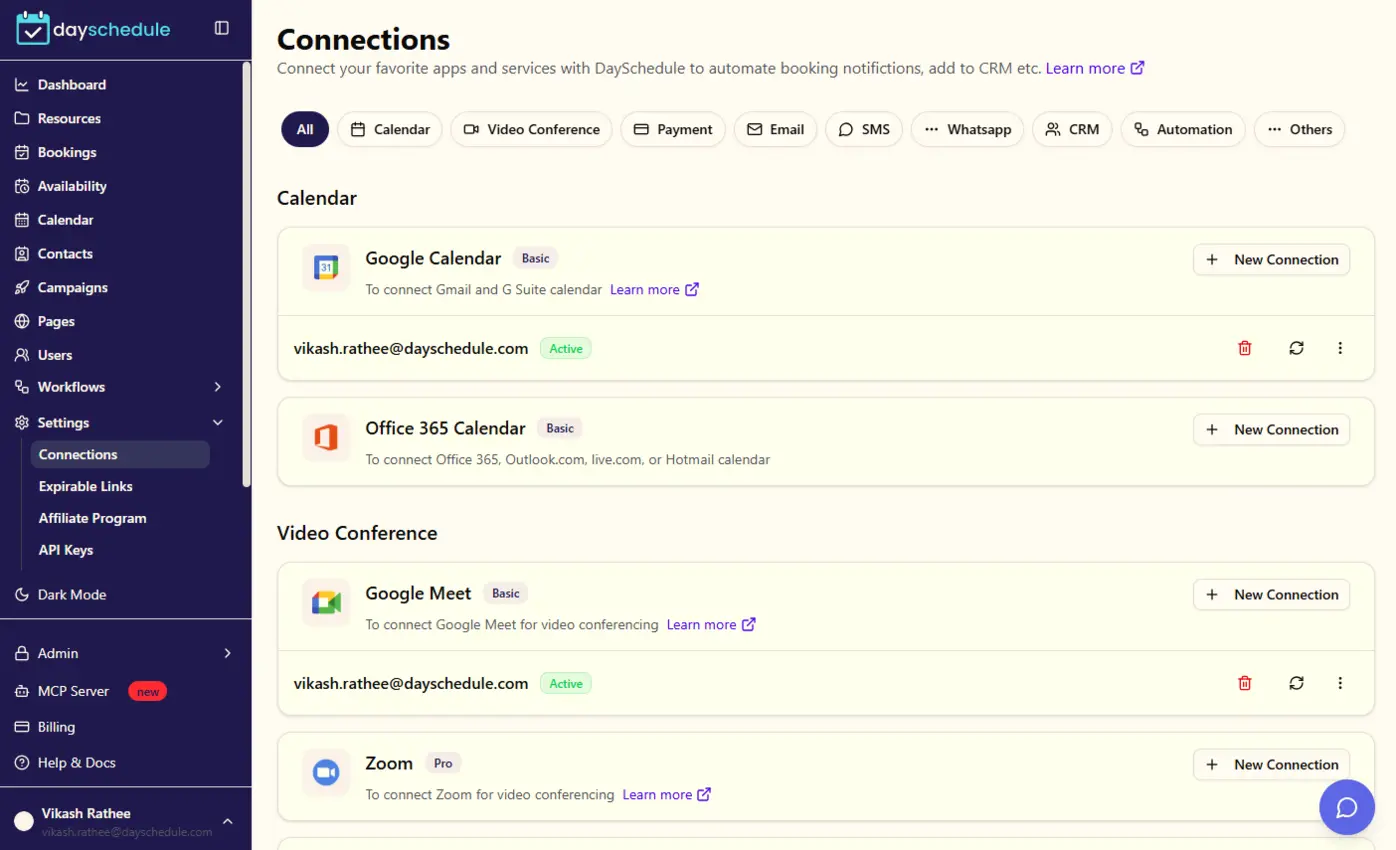Open the Vikash Rathee account menu chevron
The width and height of the screenshot is (1396, 850).
point(227,821)
